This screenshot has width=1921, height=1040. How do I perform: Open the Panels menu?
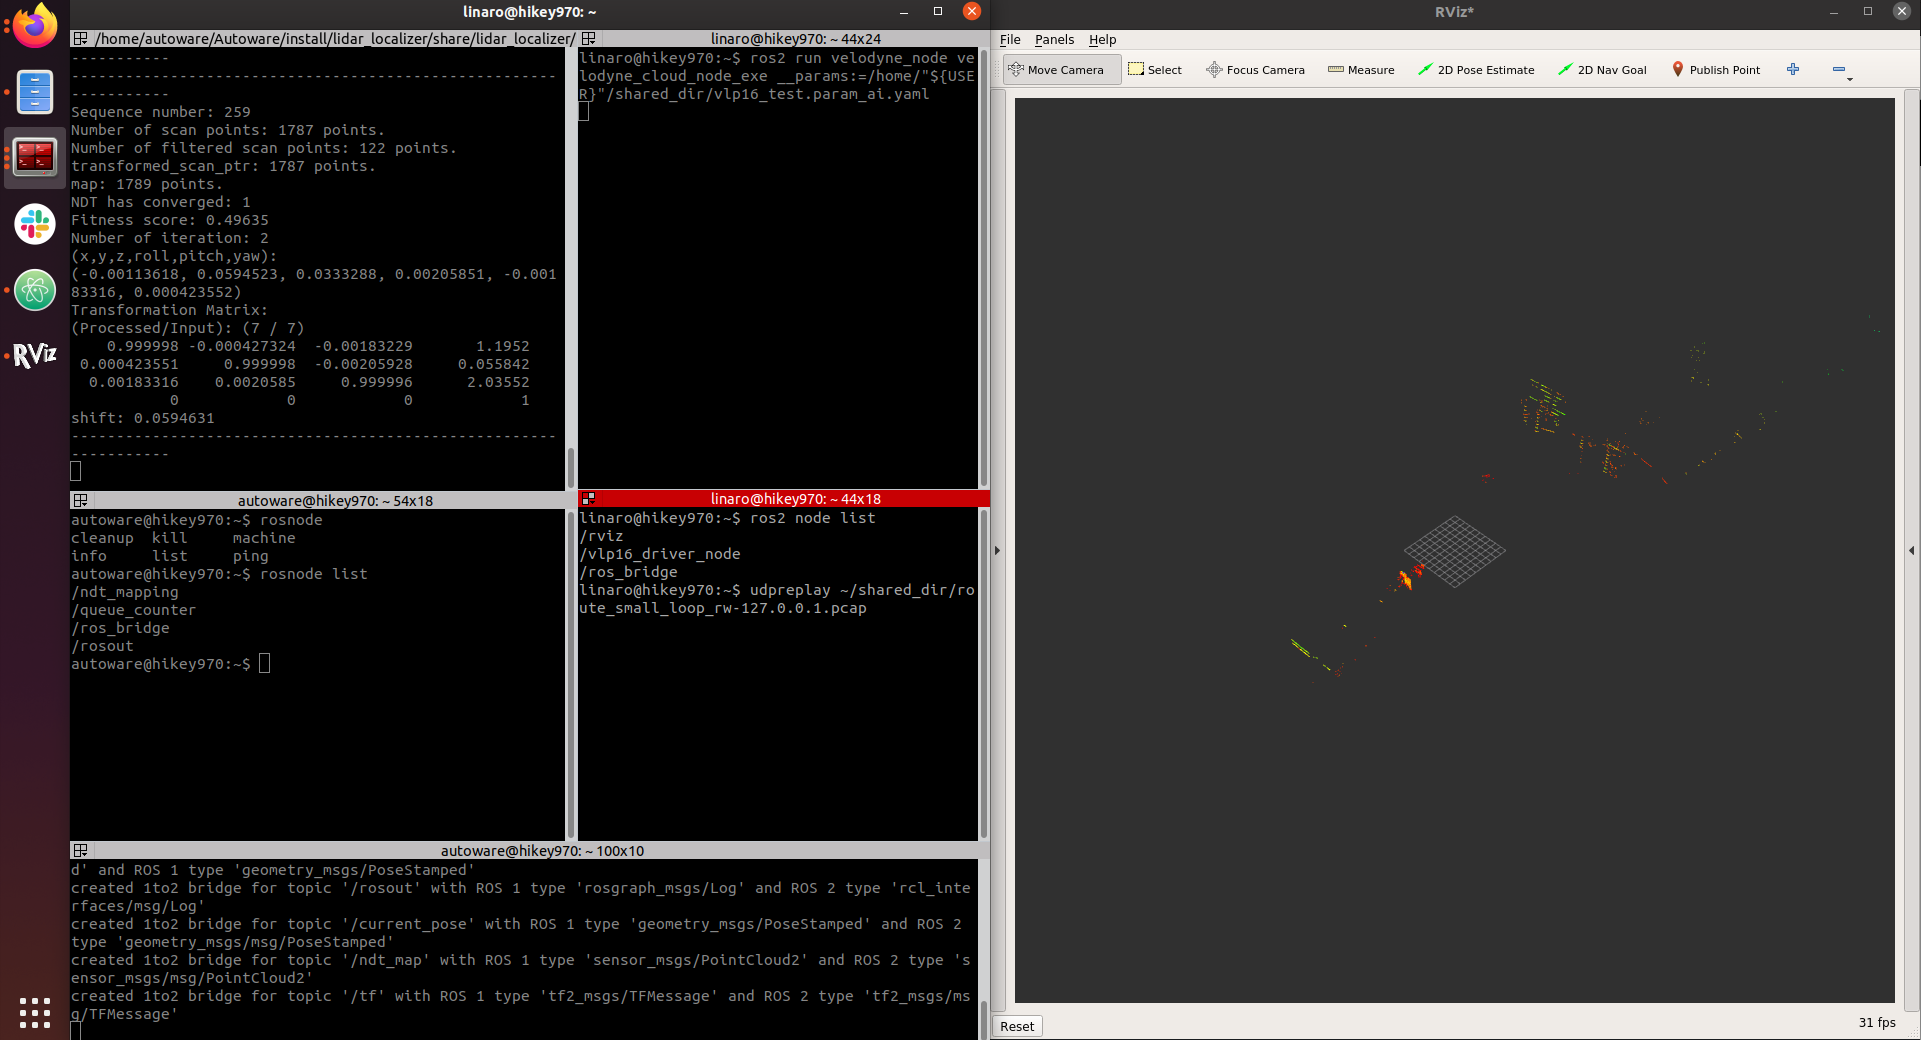(x=1054, y=40)
